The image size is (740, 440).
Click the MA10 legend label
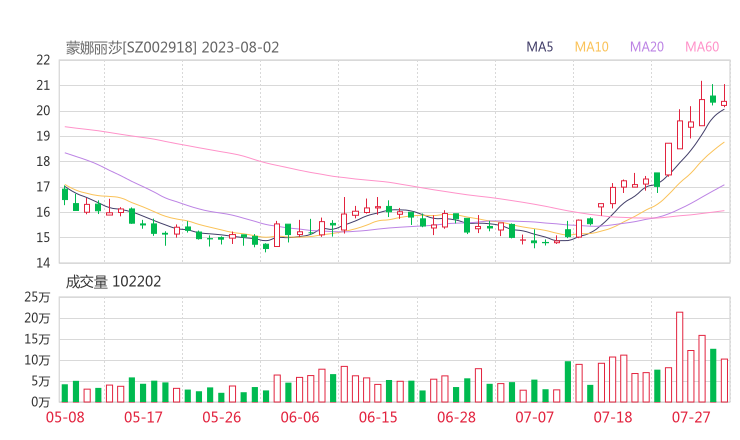point(591,47)
